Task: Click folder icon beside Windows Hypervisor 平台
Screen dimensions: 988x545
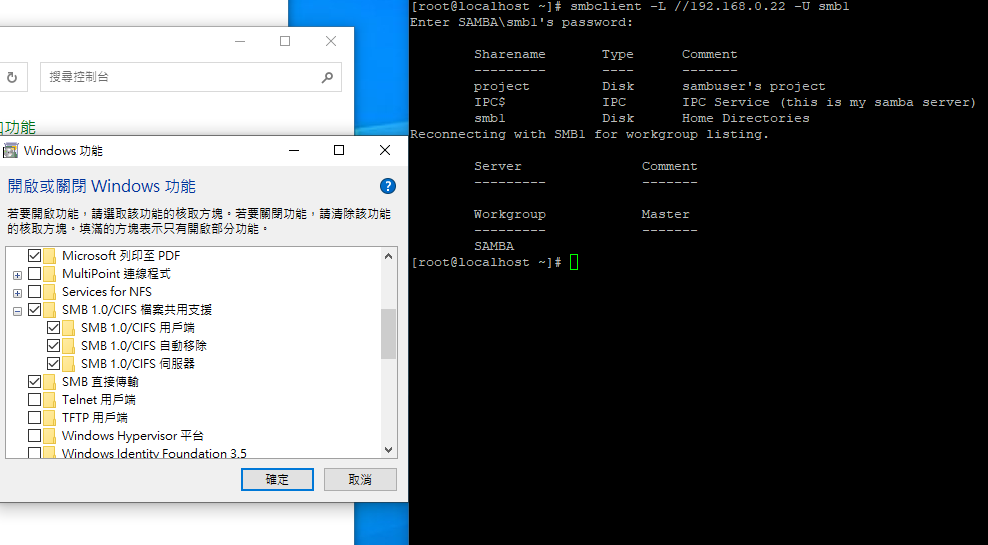Action: click(x=50, y=435)
